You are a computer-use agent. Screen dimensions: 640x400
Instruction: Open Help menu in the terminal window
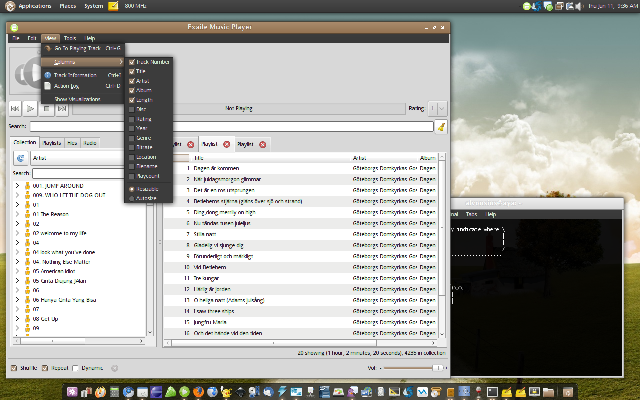pyautogui.click(x=491, y=214)
